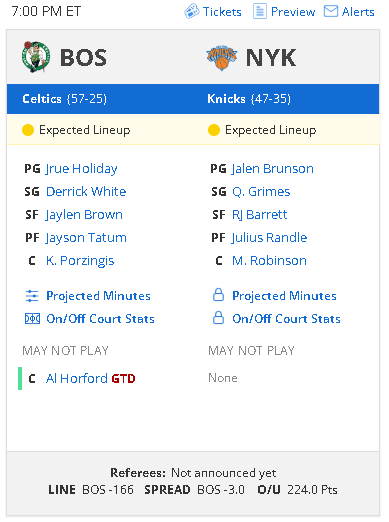Click the Celtics (57-25) team header
389x522 pixels.
(64, 99)
